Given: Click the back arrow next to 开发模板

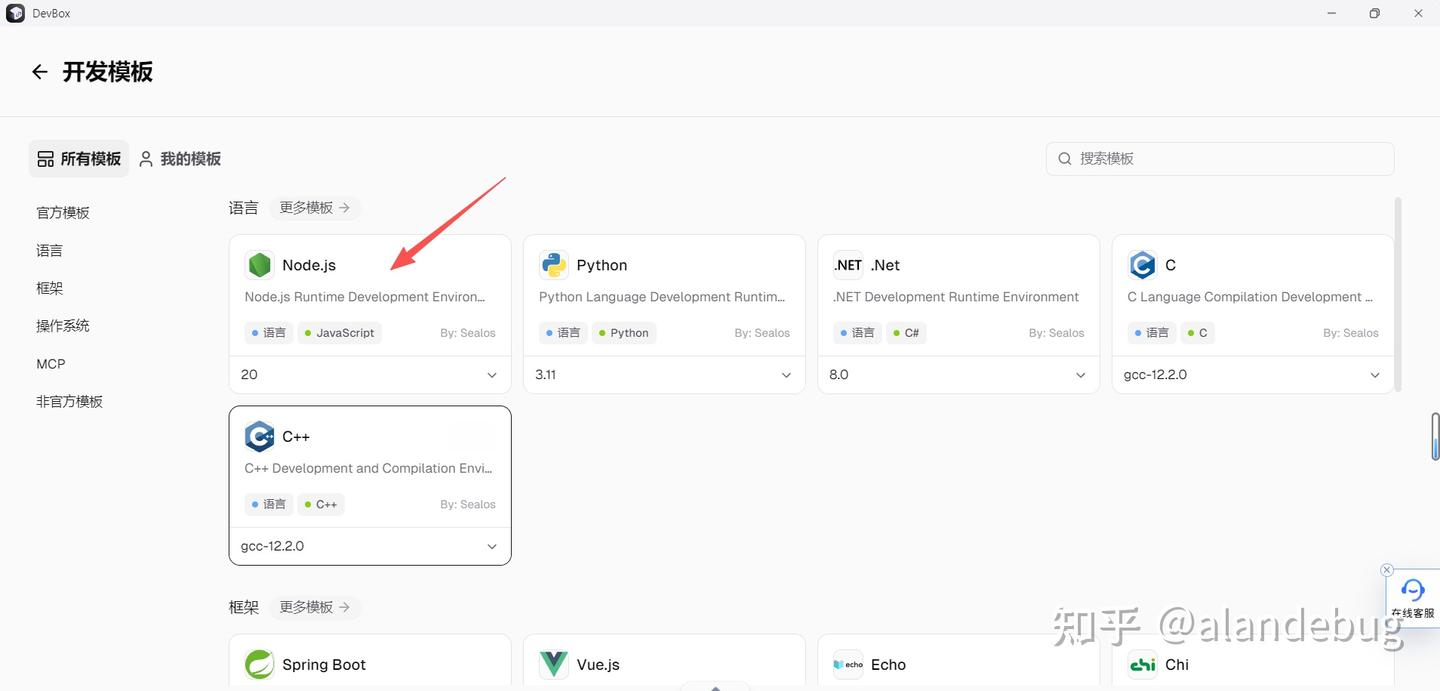Looking at the screenshot, I should click(38, 71).
